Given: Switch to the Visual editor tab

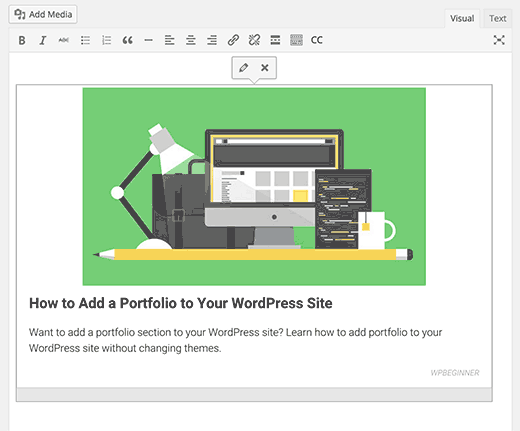Looking at the screenshot, I should [x=462, y=18].
